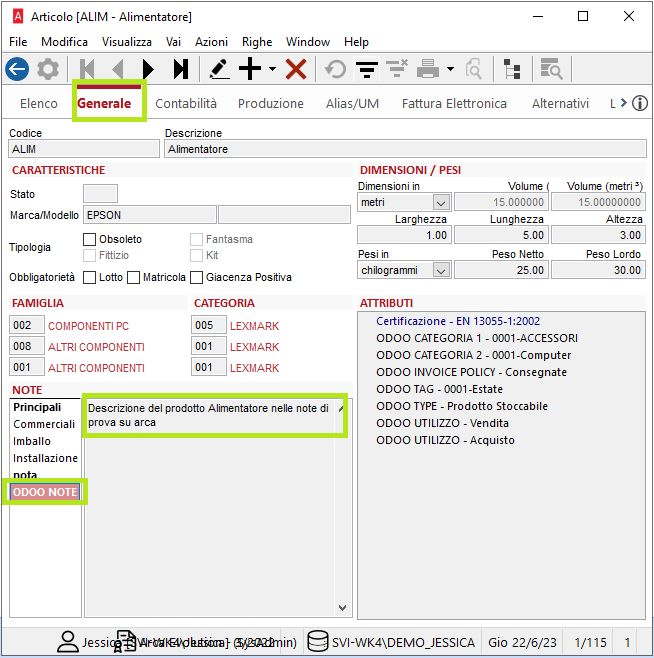Open the Azioni menu
Screen dimensions: 654x658
point(211,42)
